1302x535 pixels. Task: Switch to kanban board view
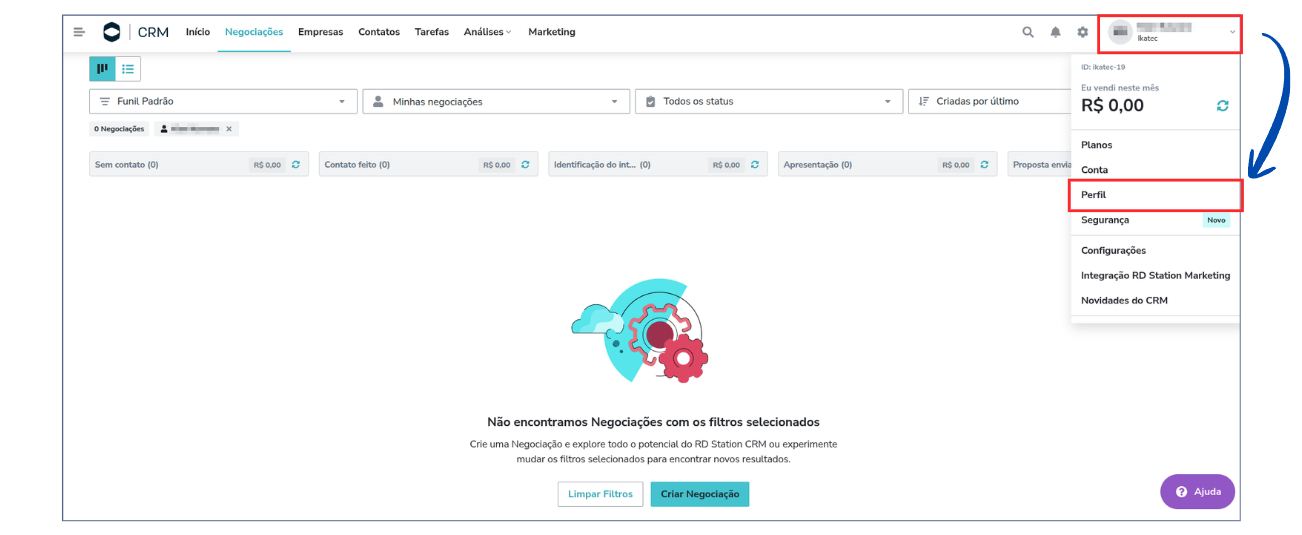(102, 68)
